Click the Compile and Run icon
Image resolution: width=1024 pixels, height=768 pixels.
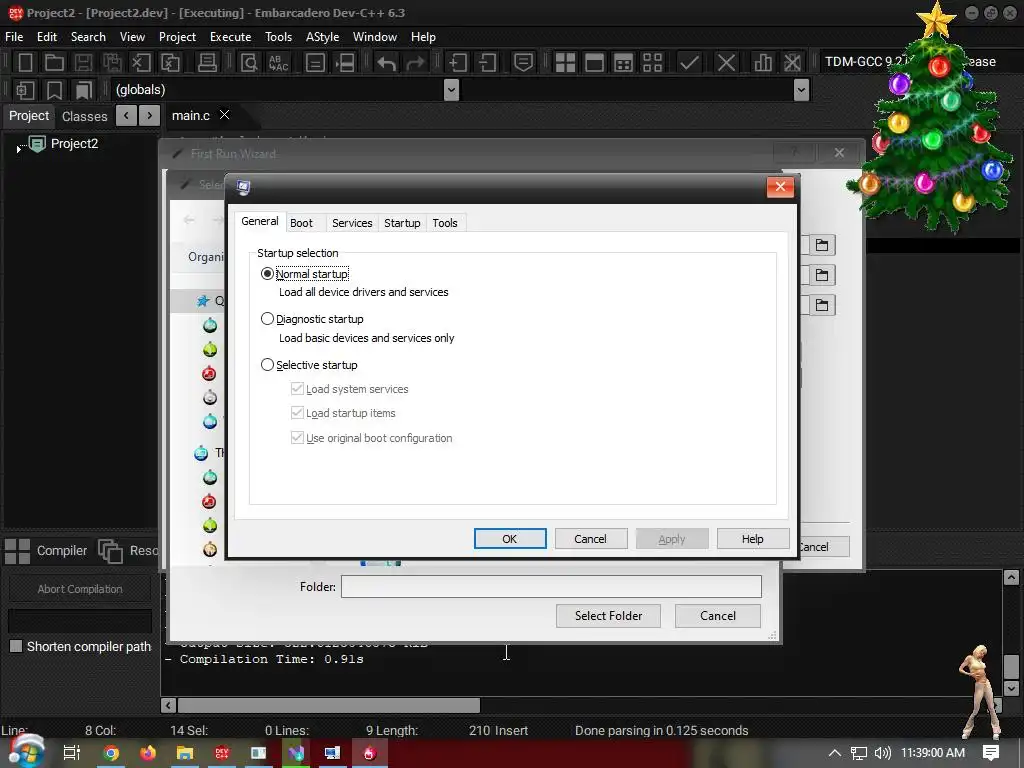[624, 63]
